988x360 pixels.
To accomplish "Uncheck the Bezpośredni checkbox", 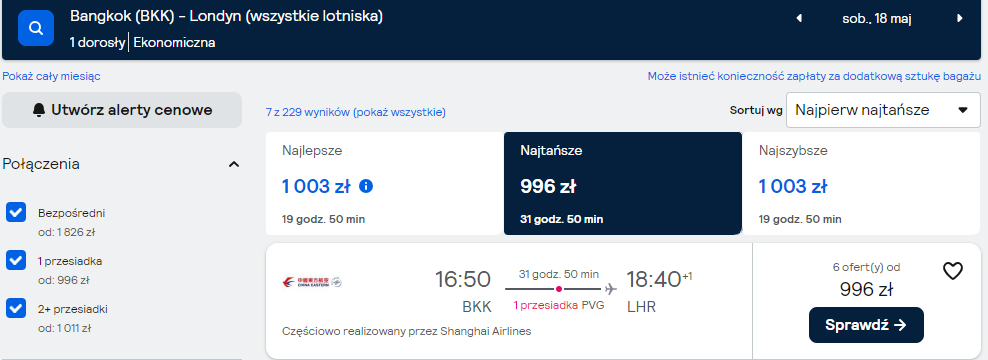I will pyautogui.click(x=16, y=212).
